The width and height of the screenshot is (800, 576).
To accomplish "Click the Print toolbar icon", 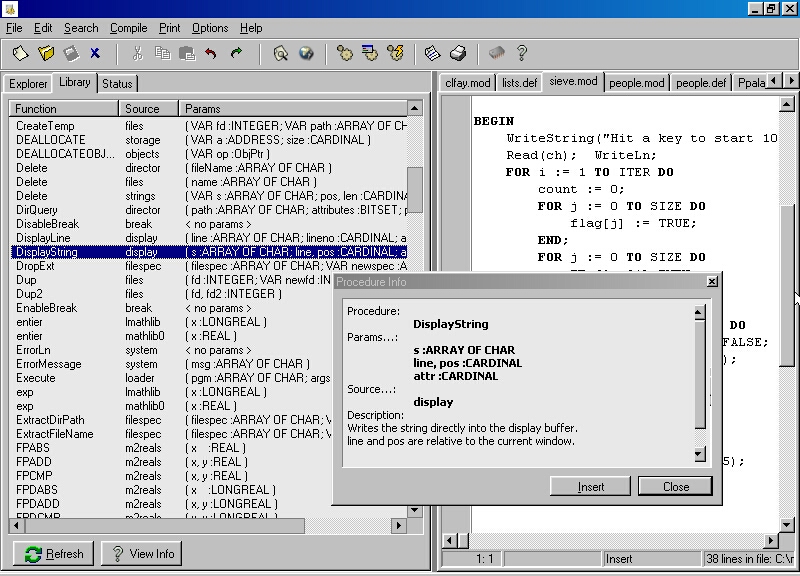I will point(458,53).
